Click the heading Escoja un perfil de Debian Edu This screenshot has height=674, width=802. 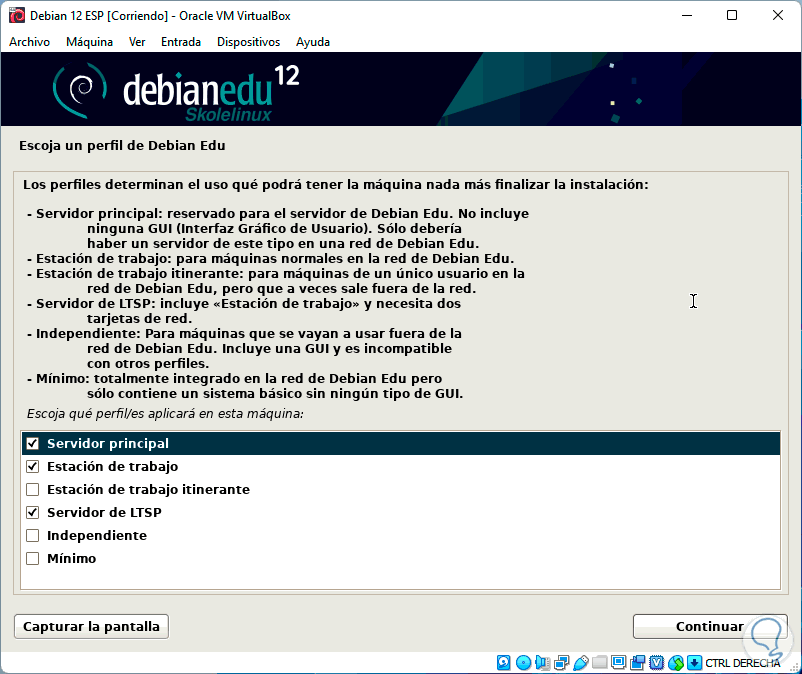(122, 146)
